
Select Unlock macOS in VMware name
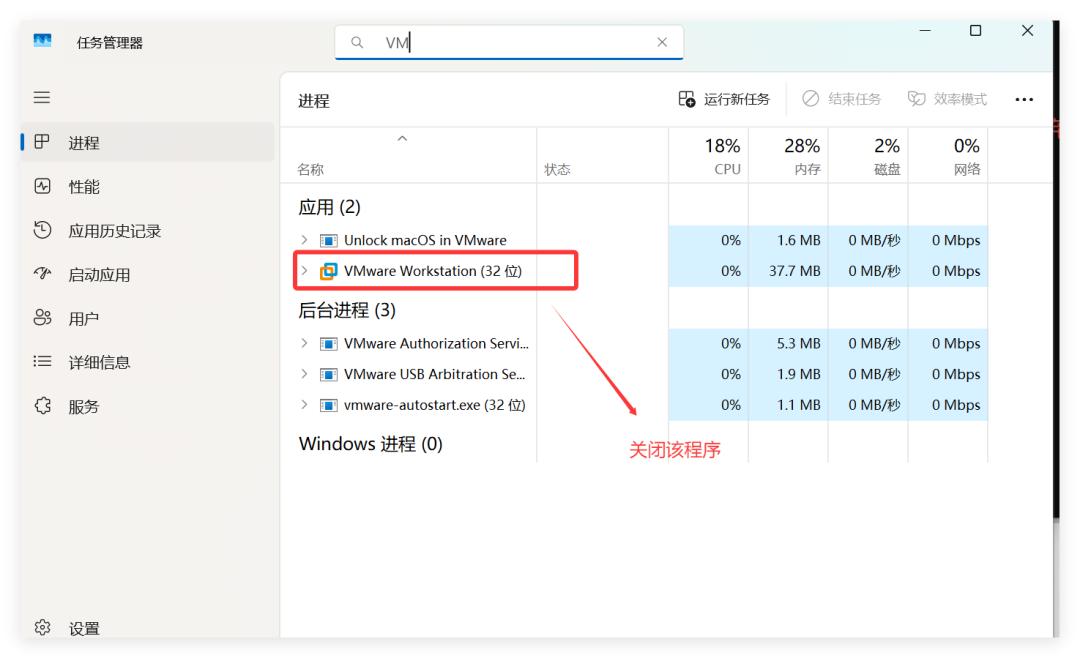(x=425, y=240)
